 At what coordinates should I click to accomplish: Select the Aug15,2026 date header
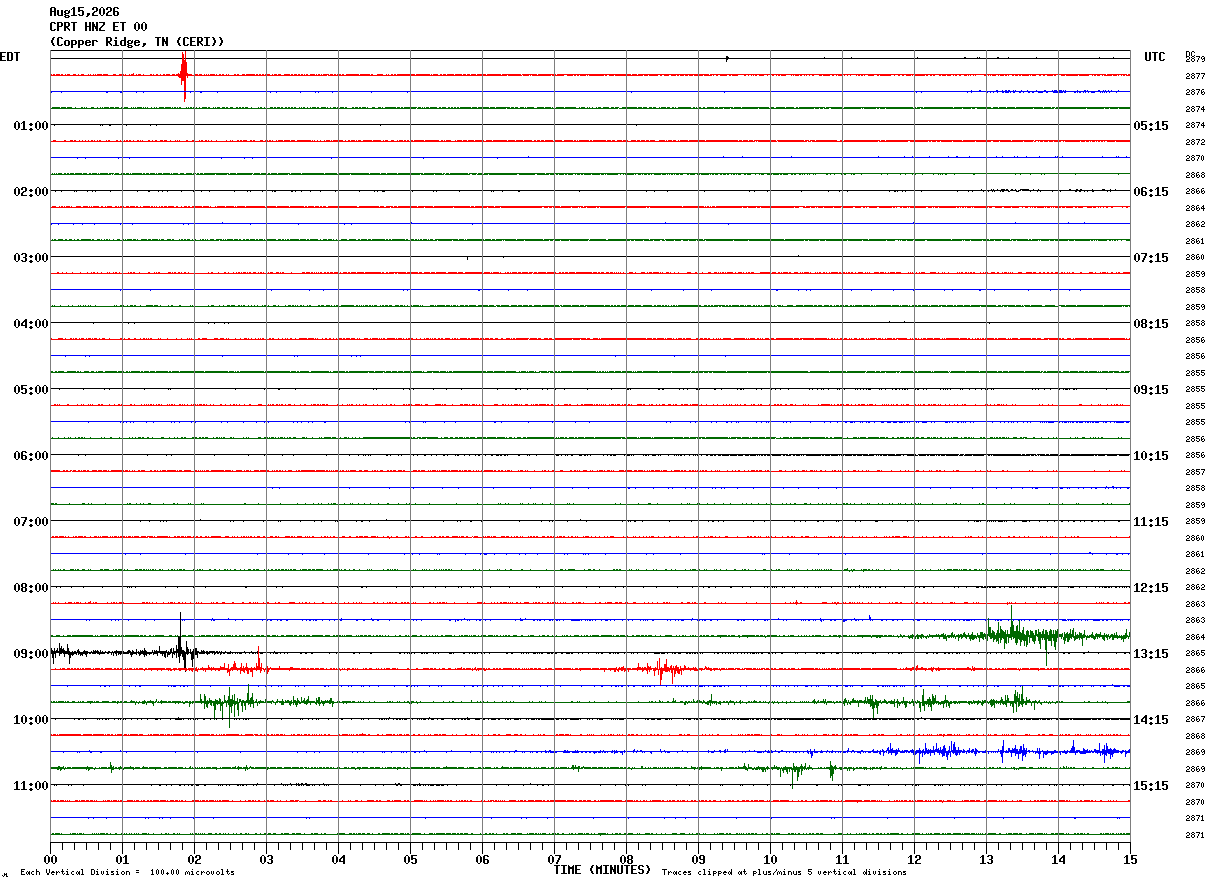[x=84, y=12]
